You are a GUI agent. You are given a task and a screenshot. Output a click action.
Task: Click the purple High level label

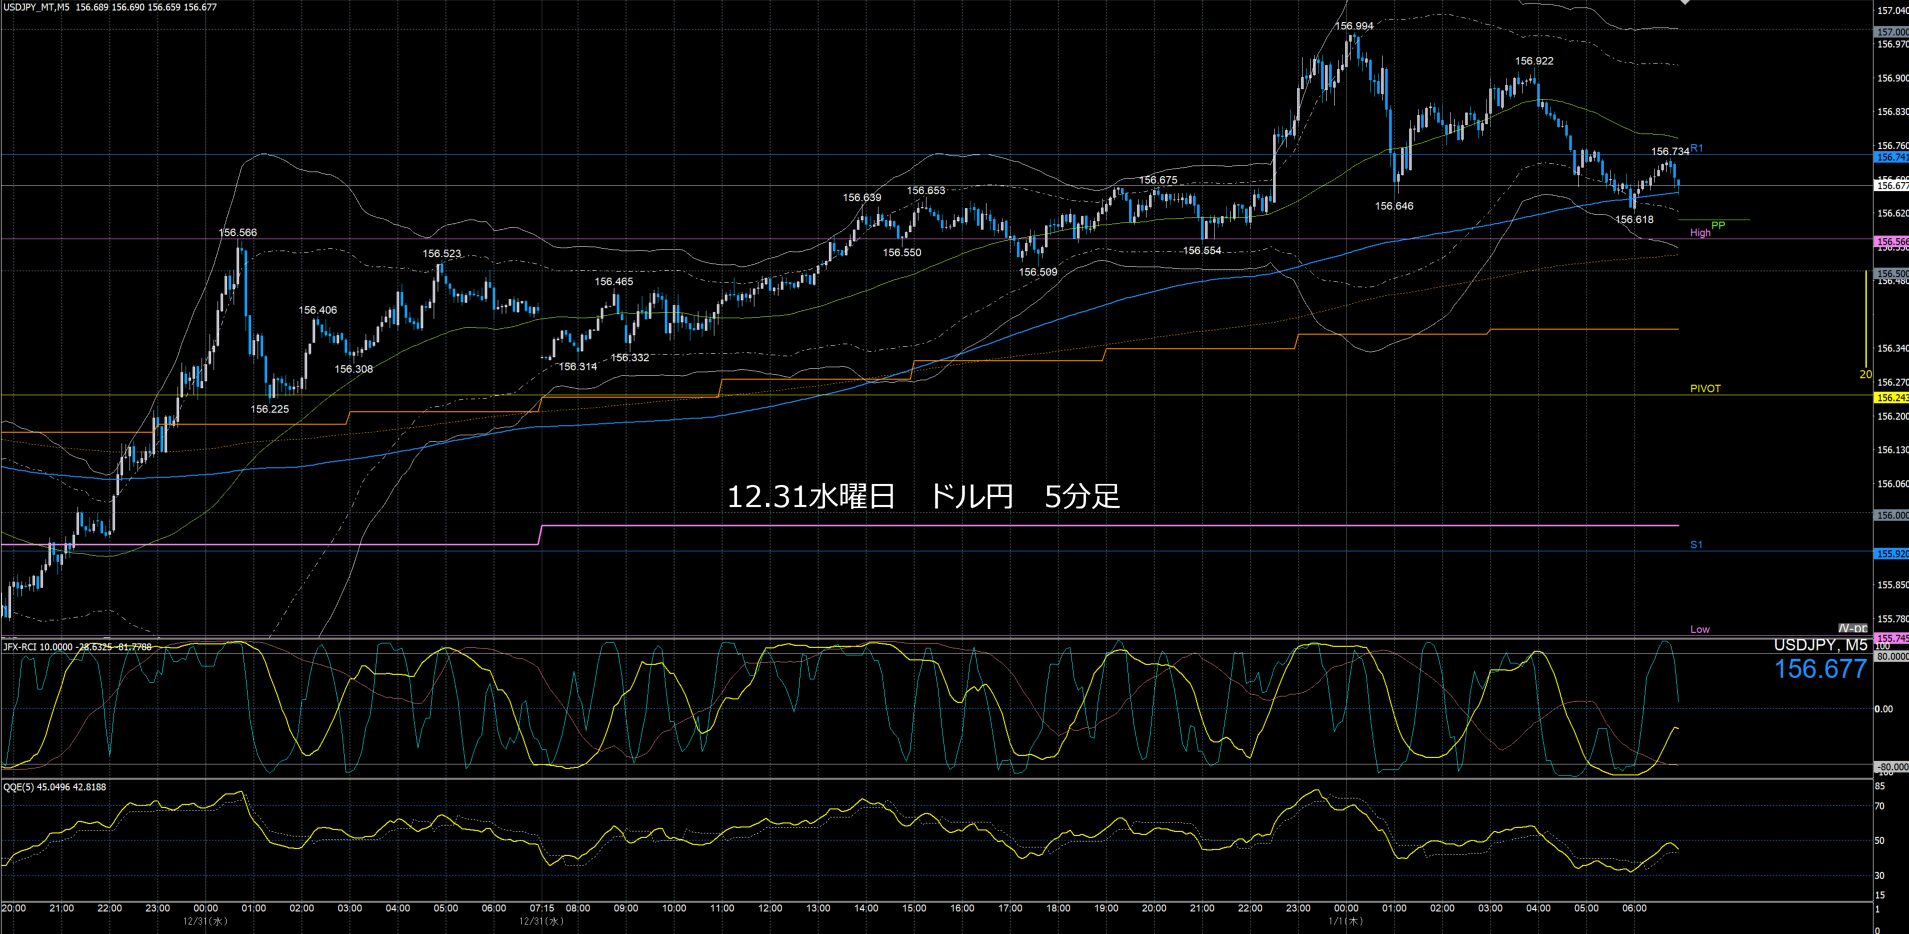coord(1700,233)
